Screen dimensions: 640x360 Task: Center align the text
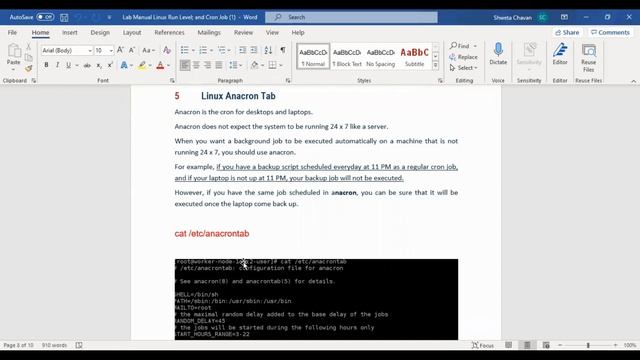[196, 65]
